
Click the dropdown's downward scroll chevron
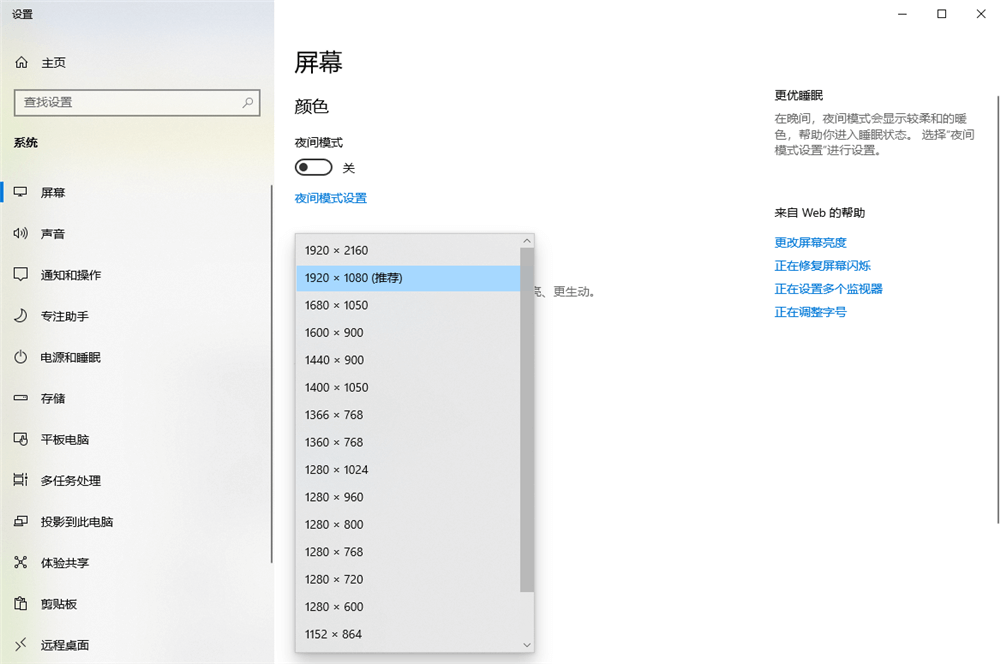pyautogui.click(x=527, y=644)
